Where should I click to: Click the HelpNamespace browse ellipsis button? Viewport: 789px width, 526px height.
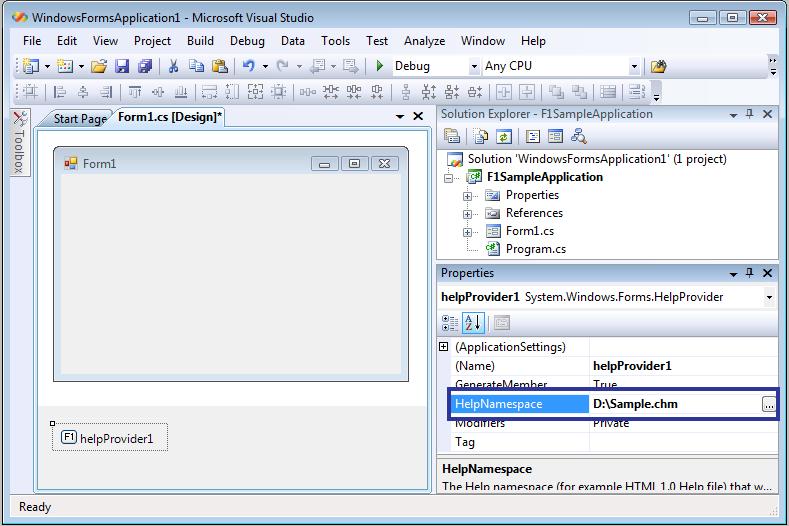(x=768, y=404)
